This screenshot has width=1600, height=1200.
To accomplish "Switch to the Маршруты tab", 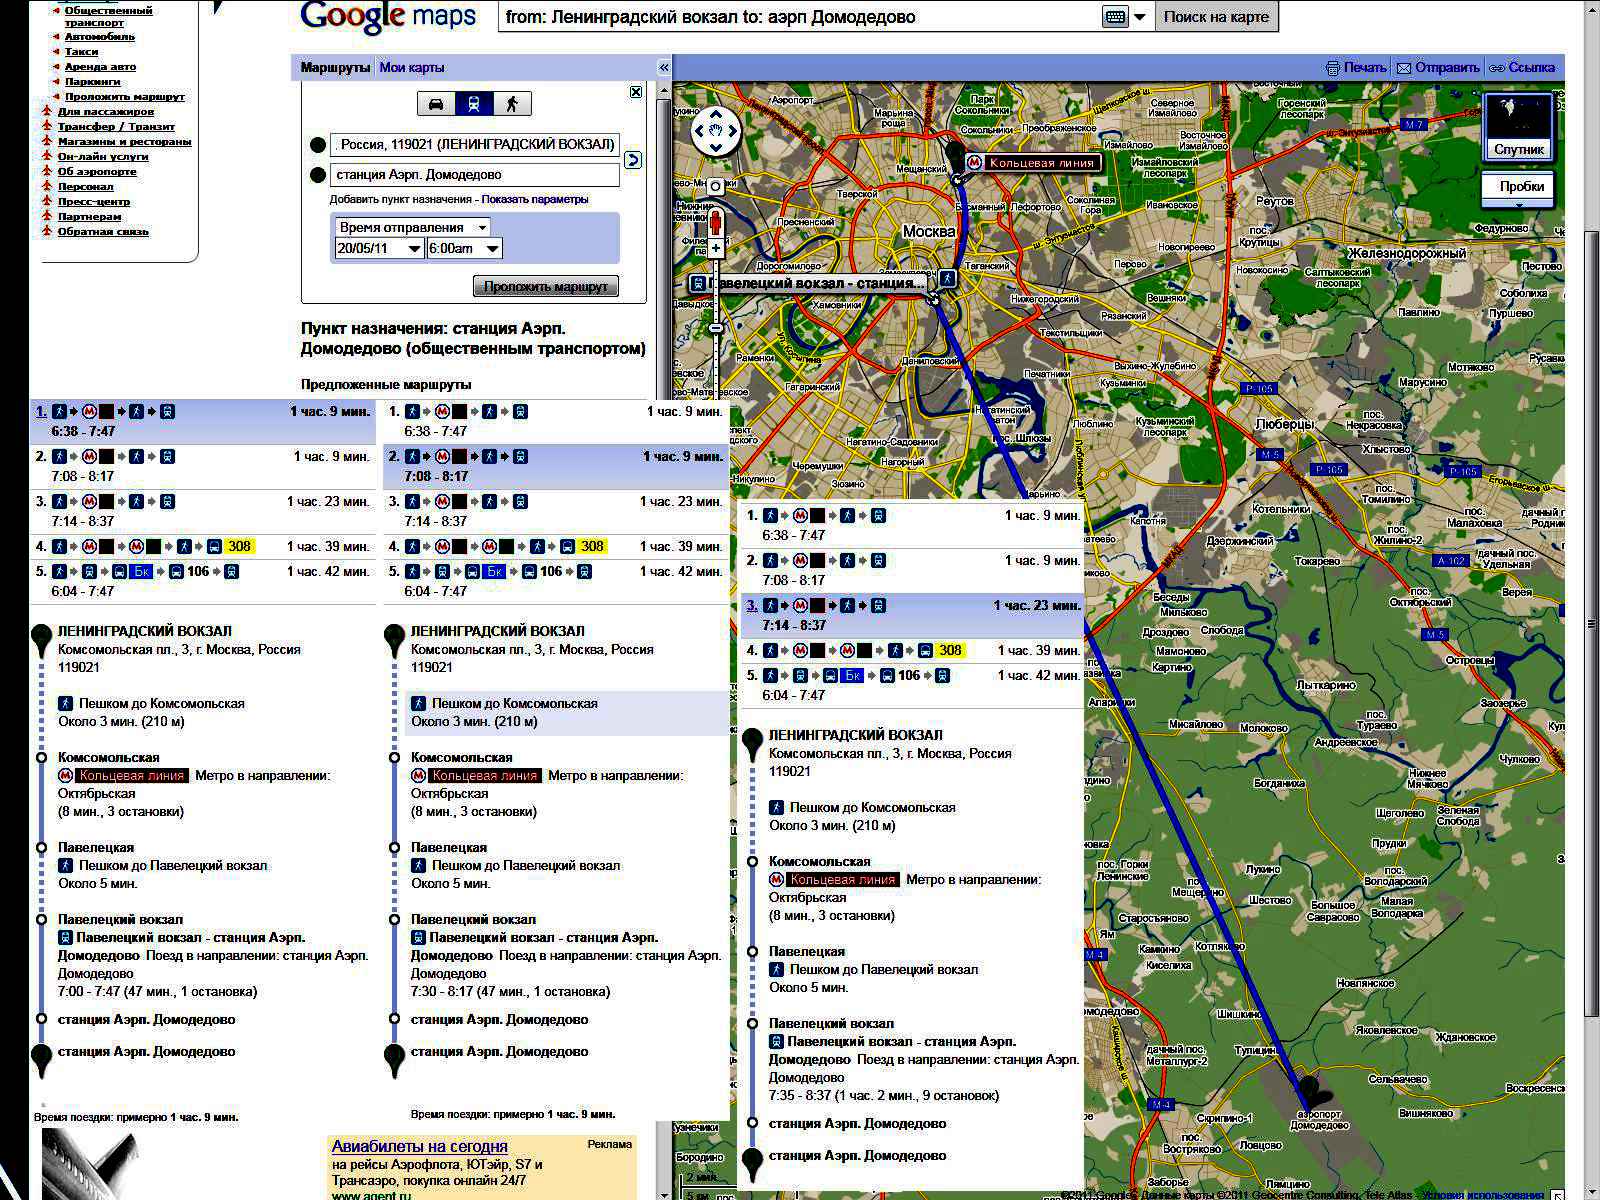I will 335,68.
